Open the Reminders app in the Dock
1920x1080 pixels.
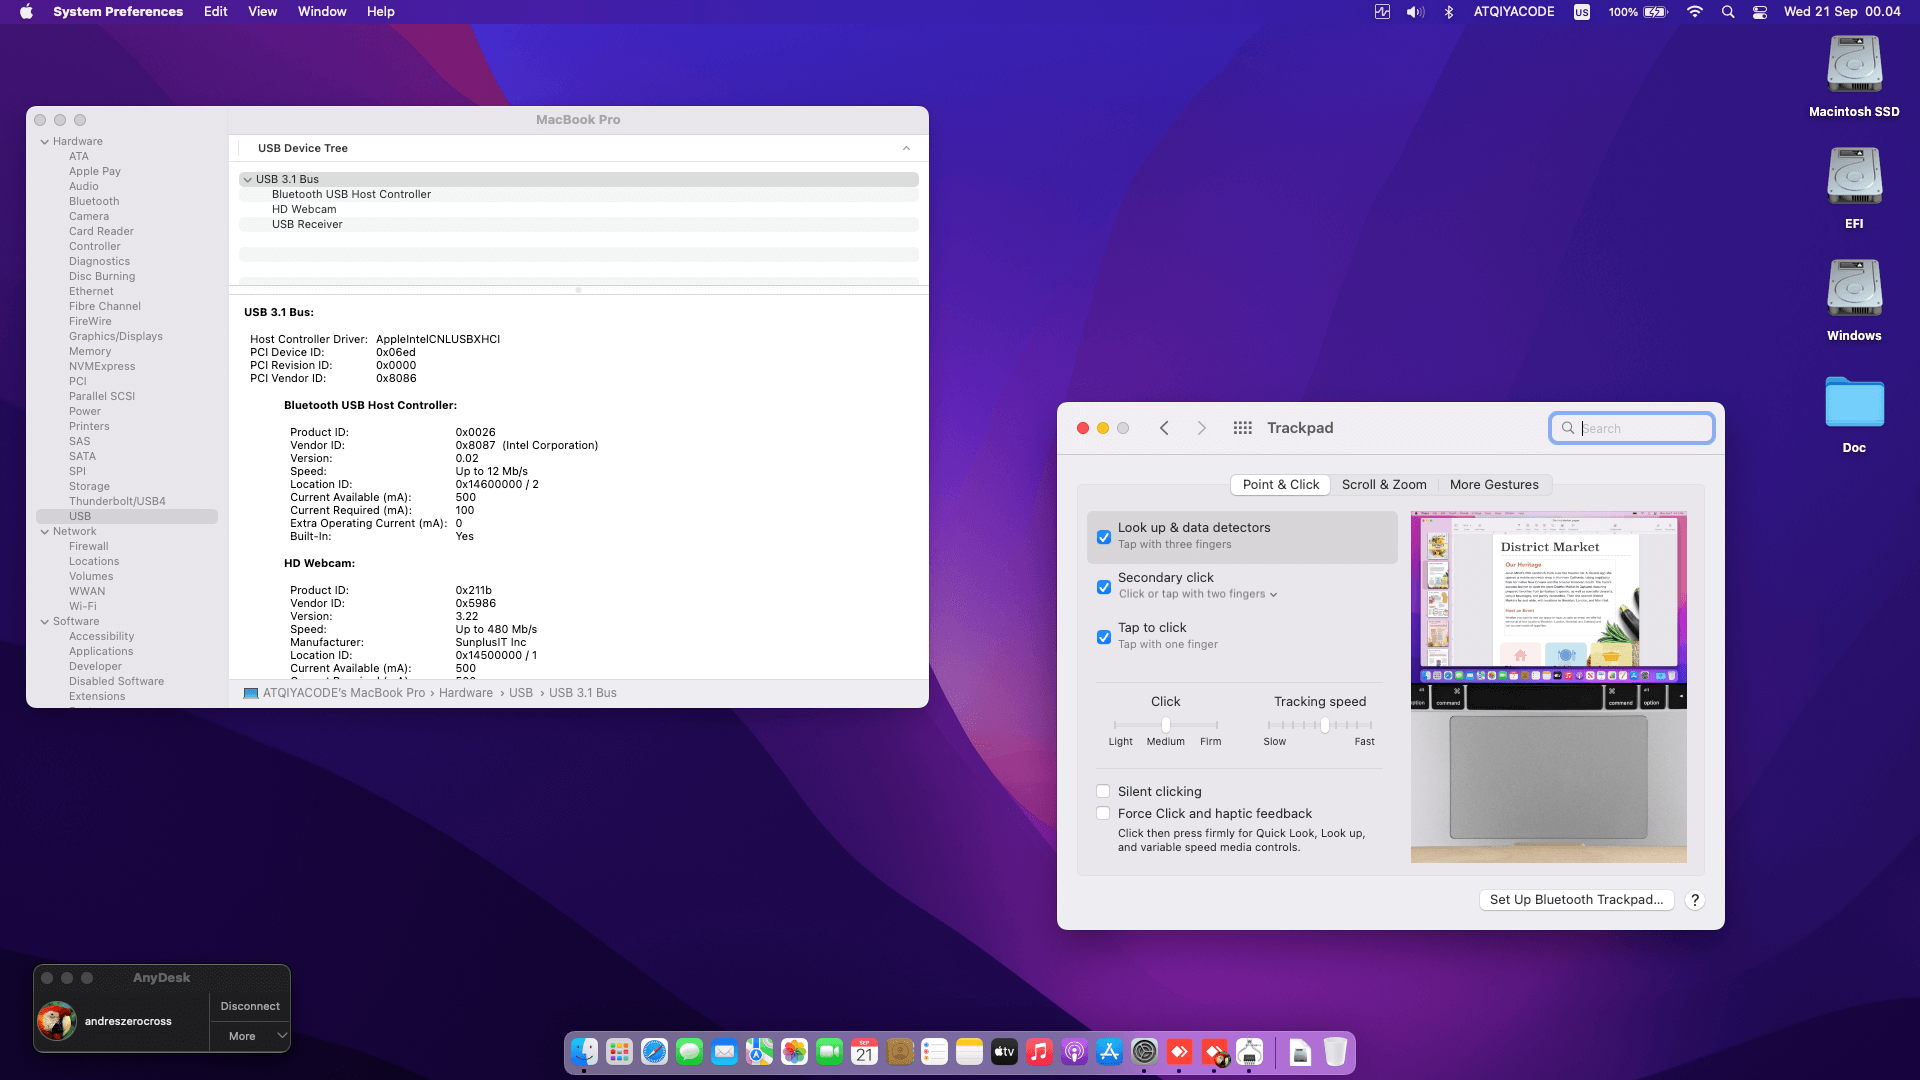click(934, 1052)
